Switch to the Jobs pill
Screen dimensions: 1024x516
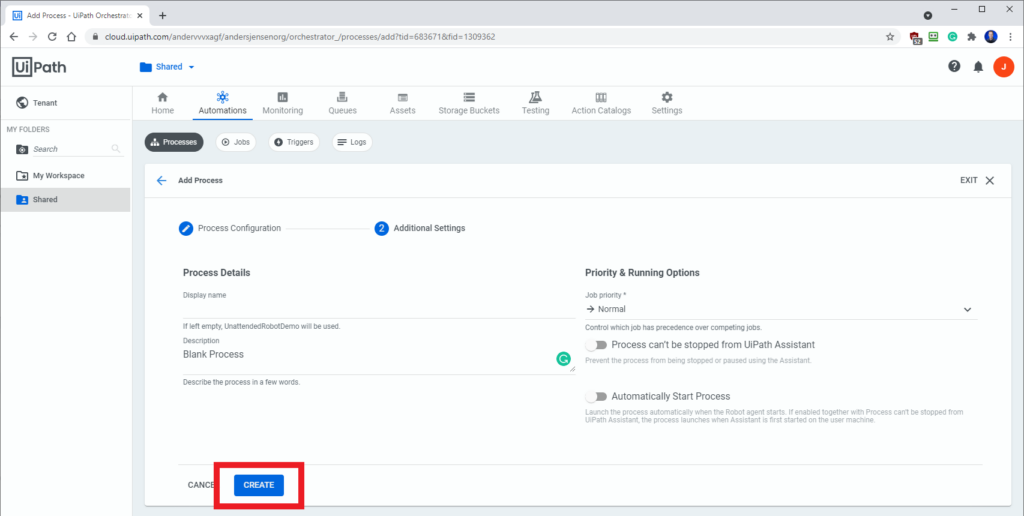point(236,142)
